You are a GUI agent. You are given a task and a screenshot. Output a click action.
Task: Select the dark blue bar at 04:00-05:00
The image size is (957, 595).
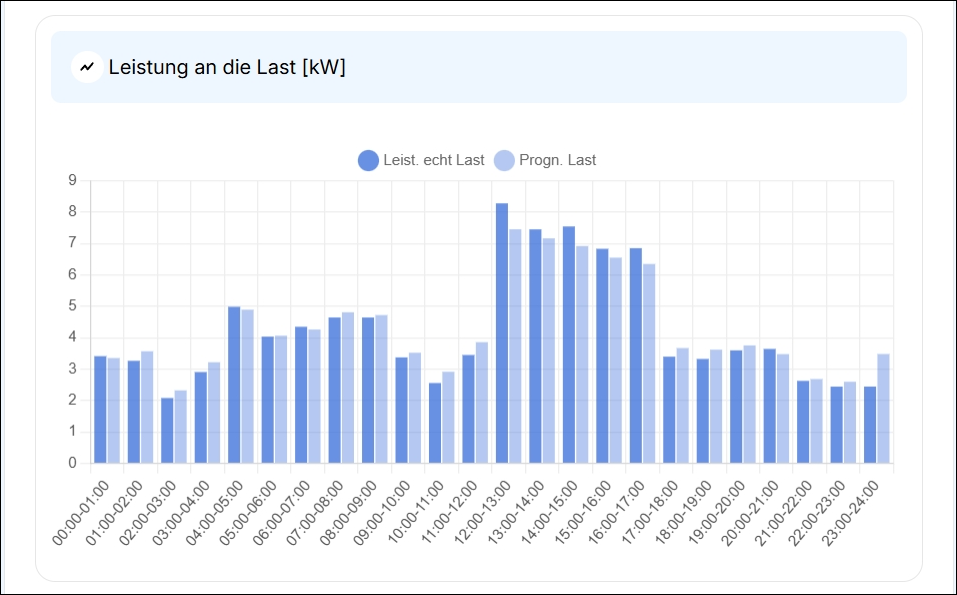point(234,385)
